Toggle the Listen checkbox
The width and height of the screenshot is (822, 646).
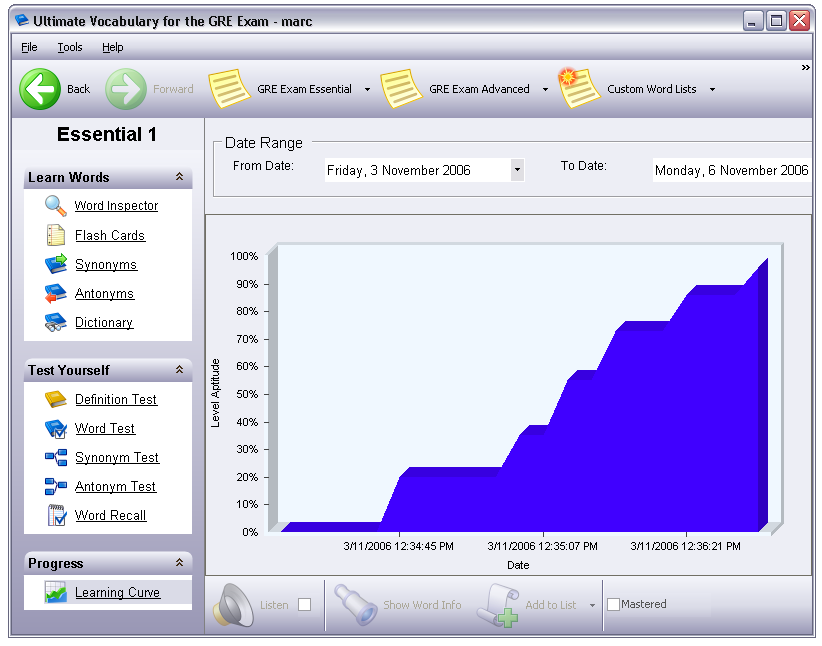(305, 605)
